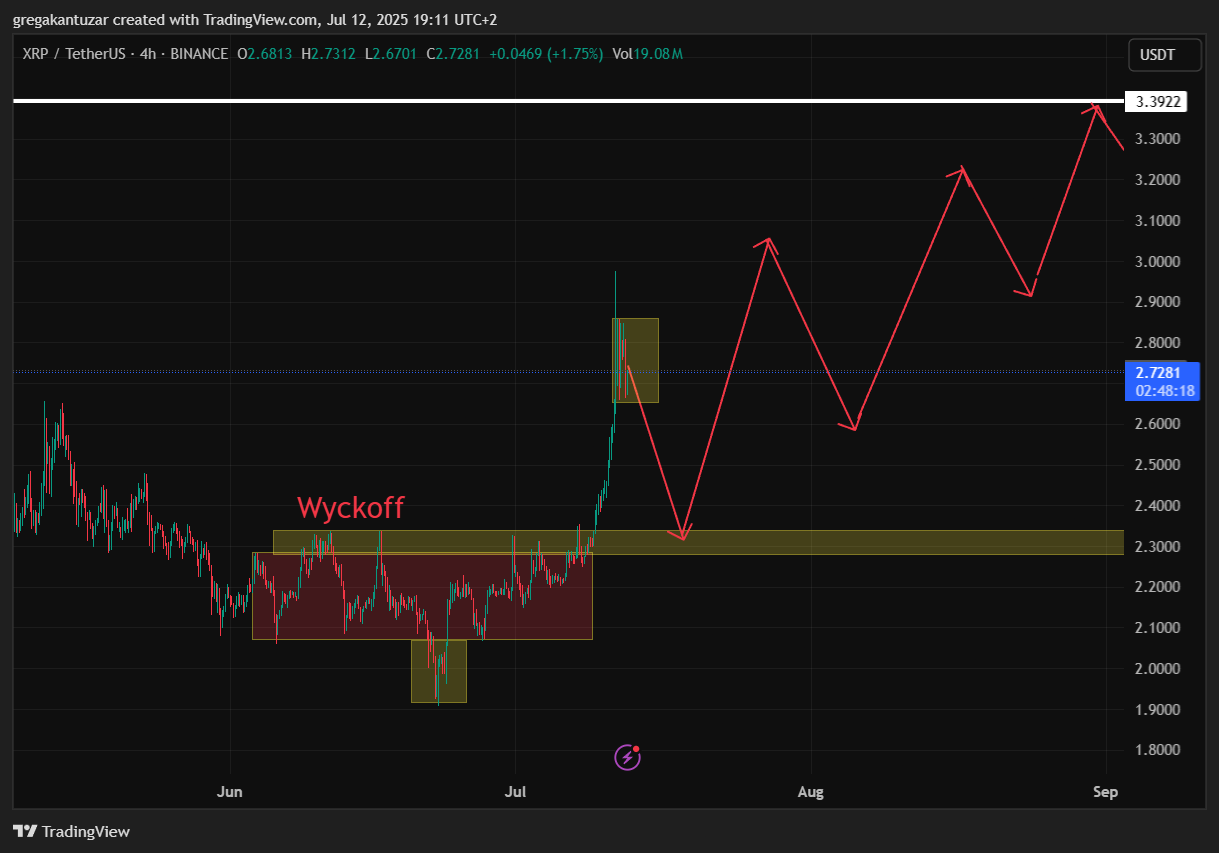
Task: Click the 2.5000 price axis label
Action: tap(1158, 465)
